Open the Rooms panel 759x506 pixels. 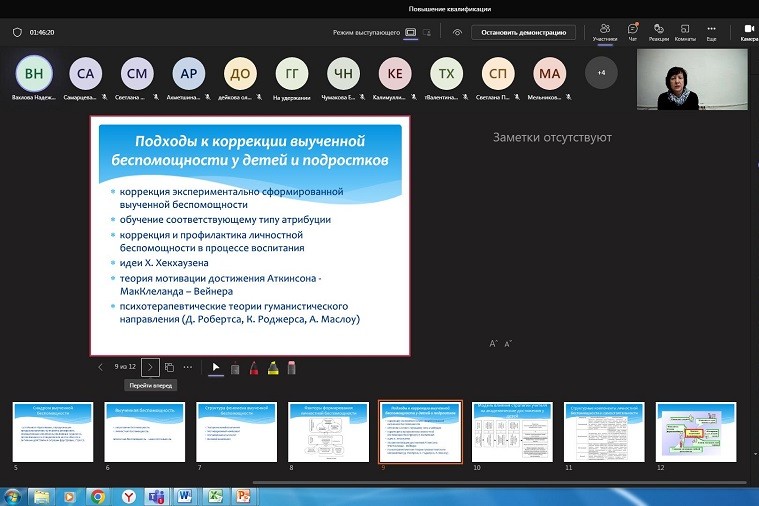[685, 32]
